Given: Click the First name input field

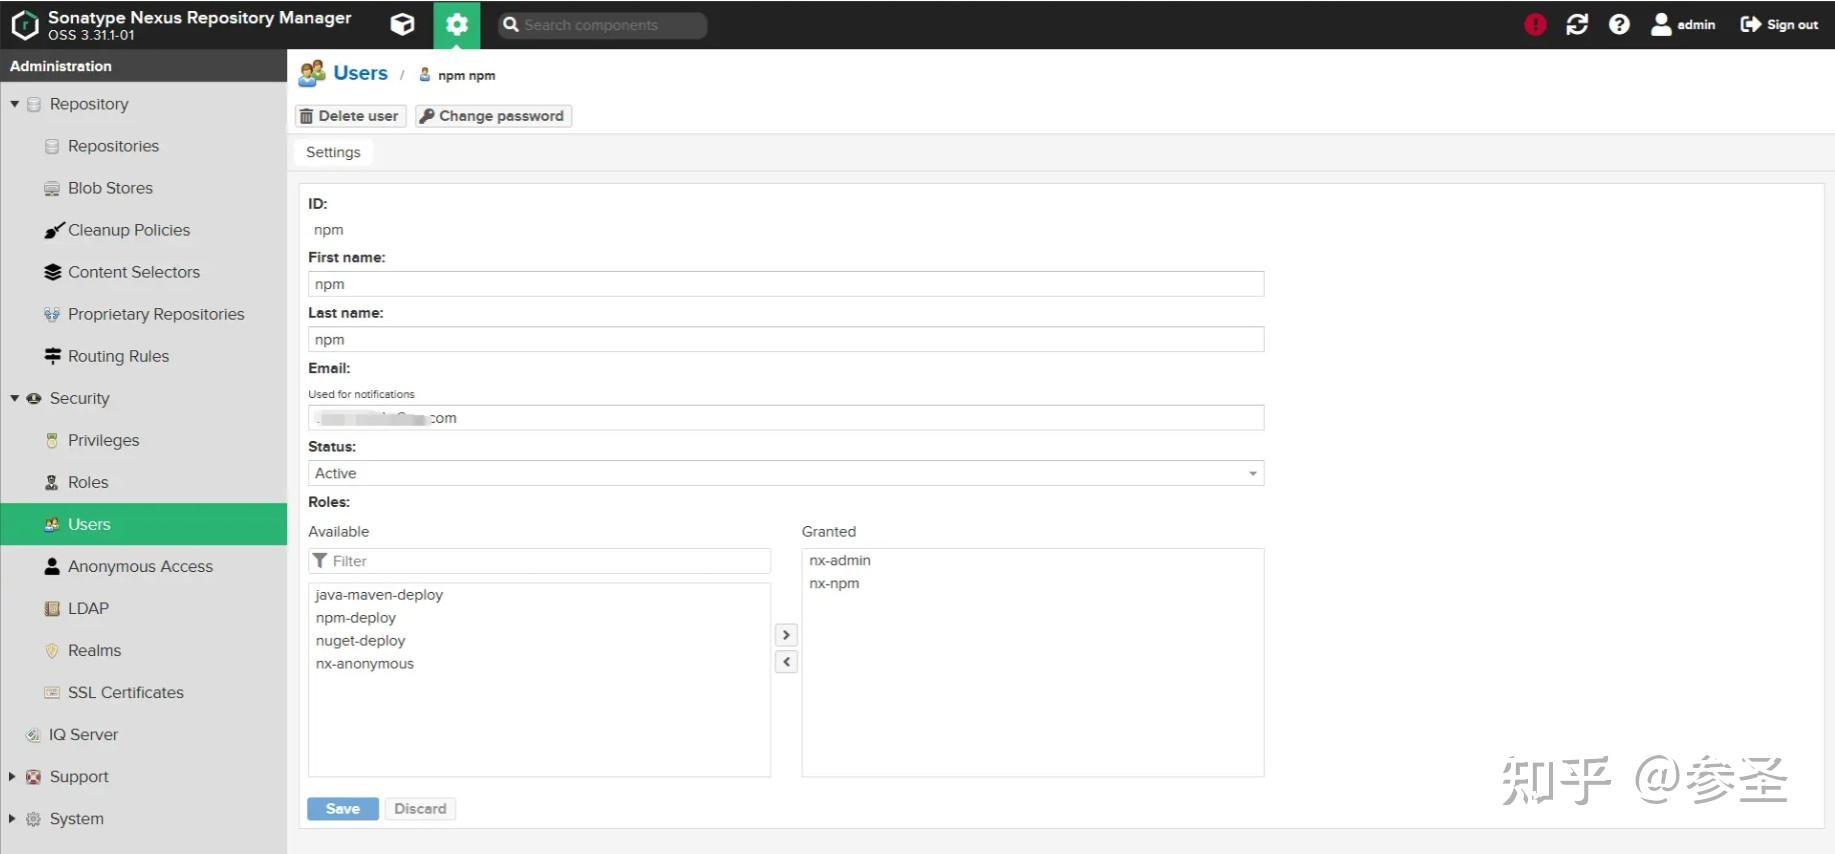Looking at the screenshot, I should (786, 284).
